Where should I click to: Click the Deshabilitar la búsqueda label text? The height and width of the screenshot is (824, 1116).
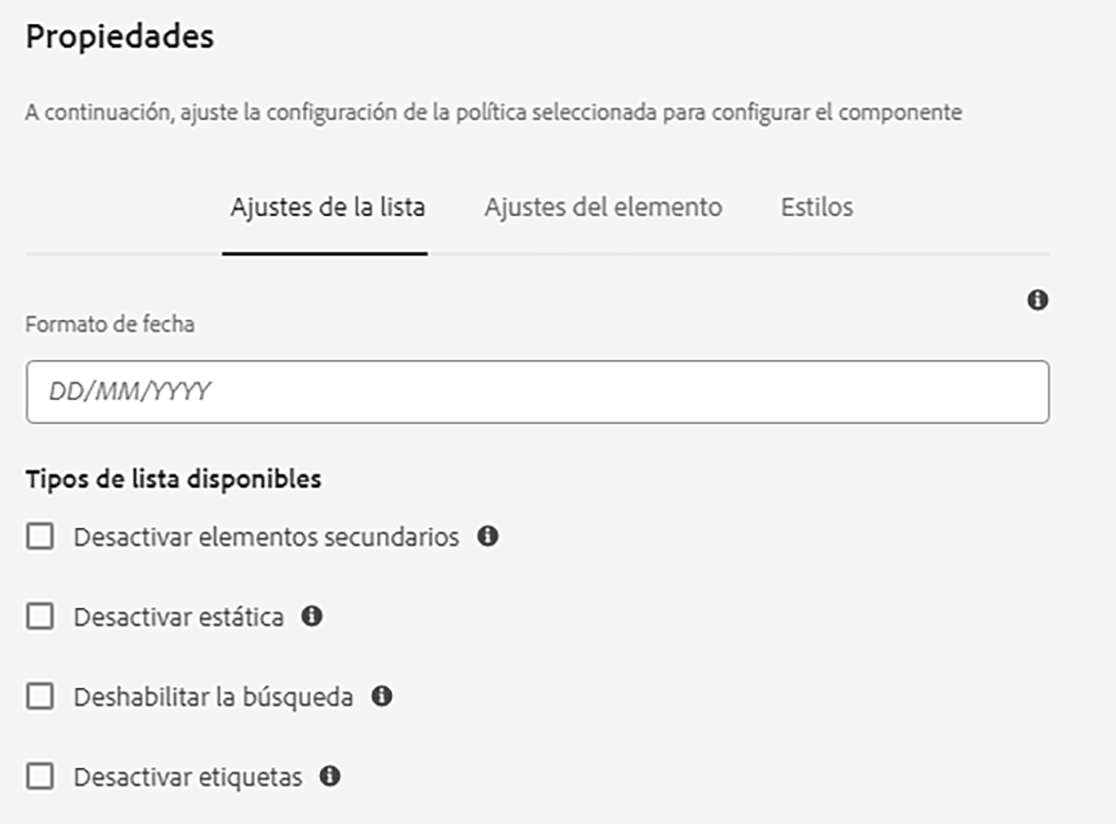(x=213, y=697)
